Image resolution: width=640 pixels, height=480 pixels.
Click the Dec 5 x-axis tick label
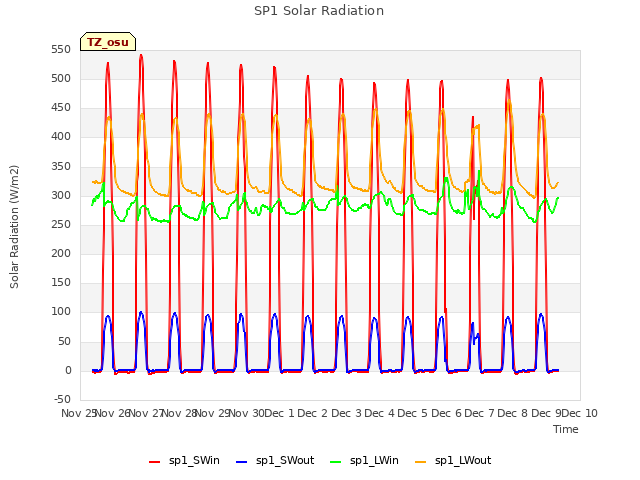click(413, 413)
